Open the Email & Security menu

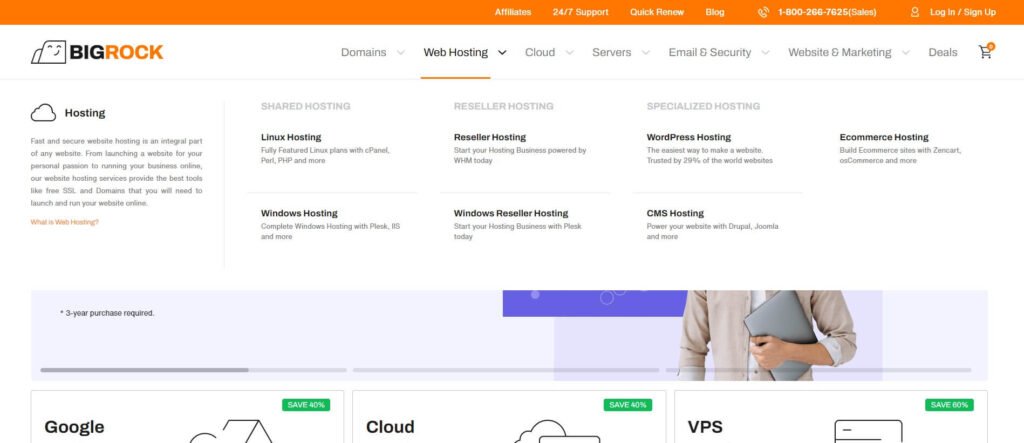click(709, 52)
